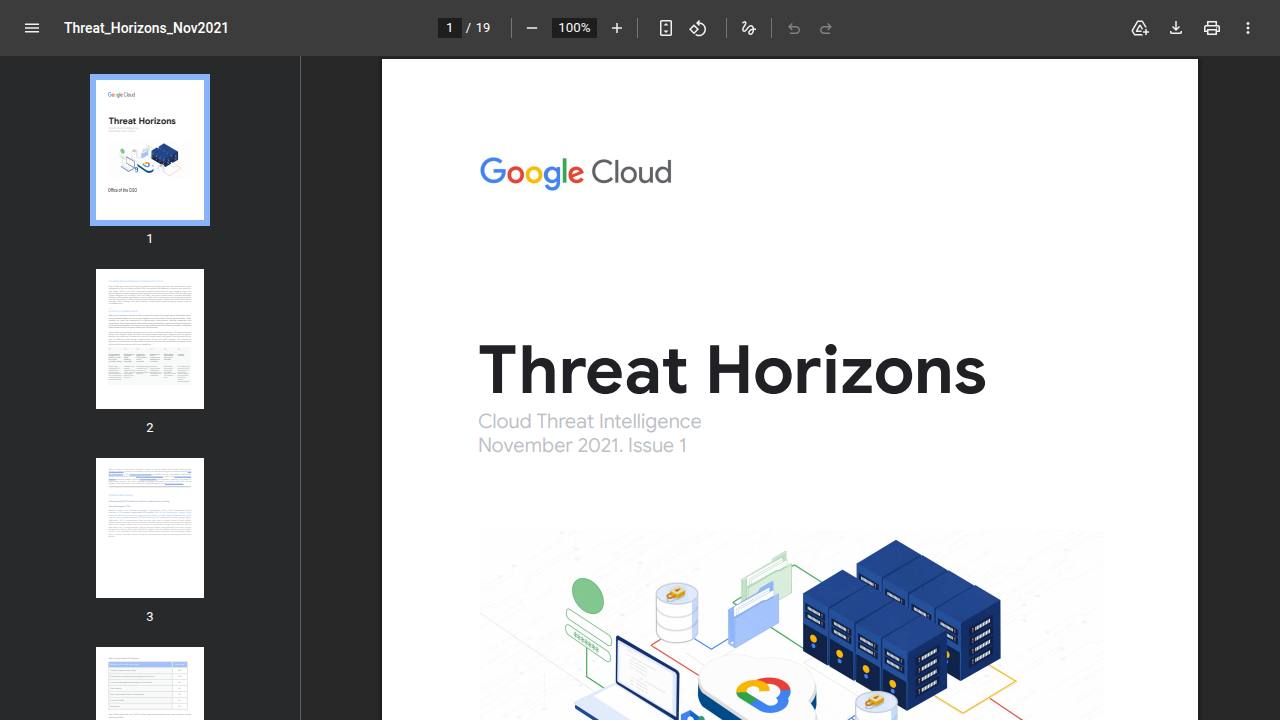1280x720 pixels.
Task: Click the page number input field
Action: click(450, 28)
